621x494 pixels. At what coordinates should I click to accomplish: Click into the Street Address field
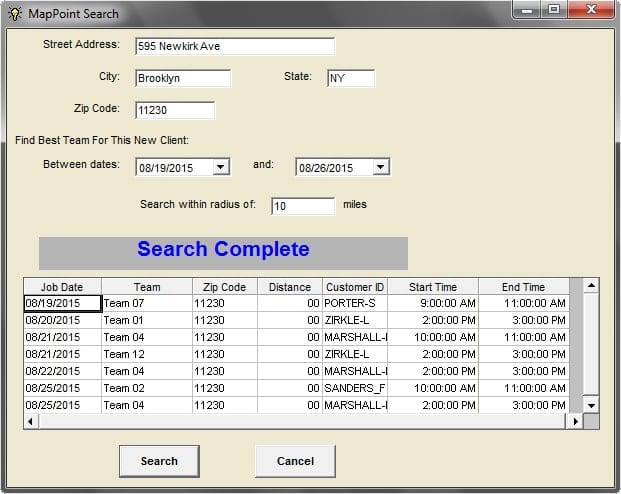tap(235, 46)
